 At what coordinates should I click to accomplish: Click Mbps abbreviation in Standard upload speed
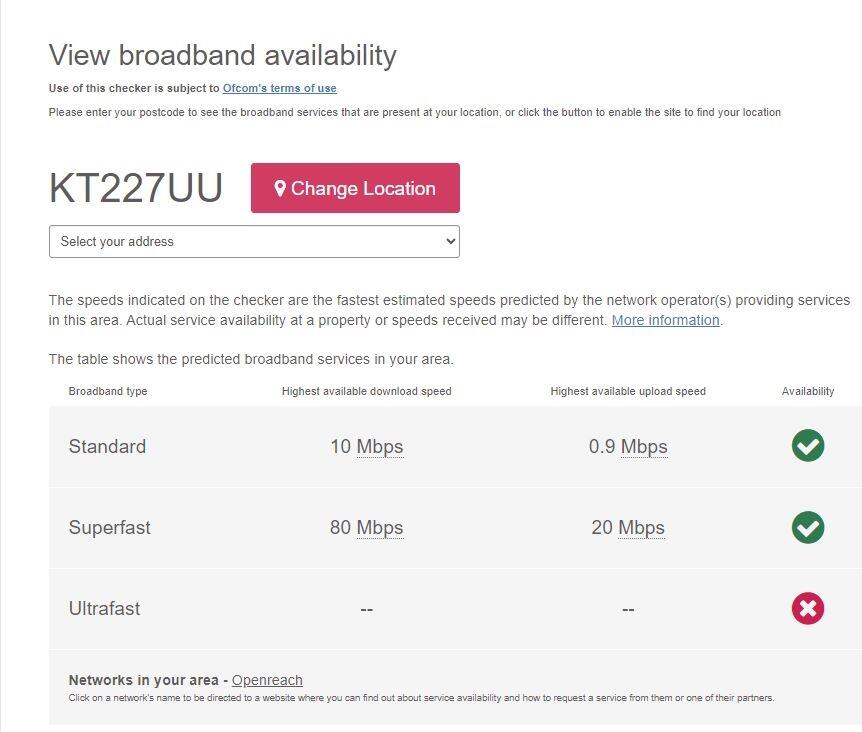[x=644, y=447]
